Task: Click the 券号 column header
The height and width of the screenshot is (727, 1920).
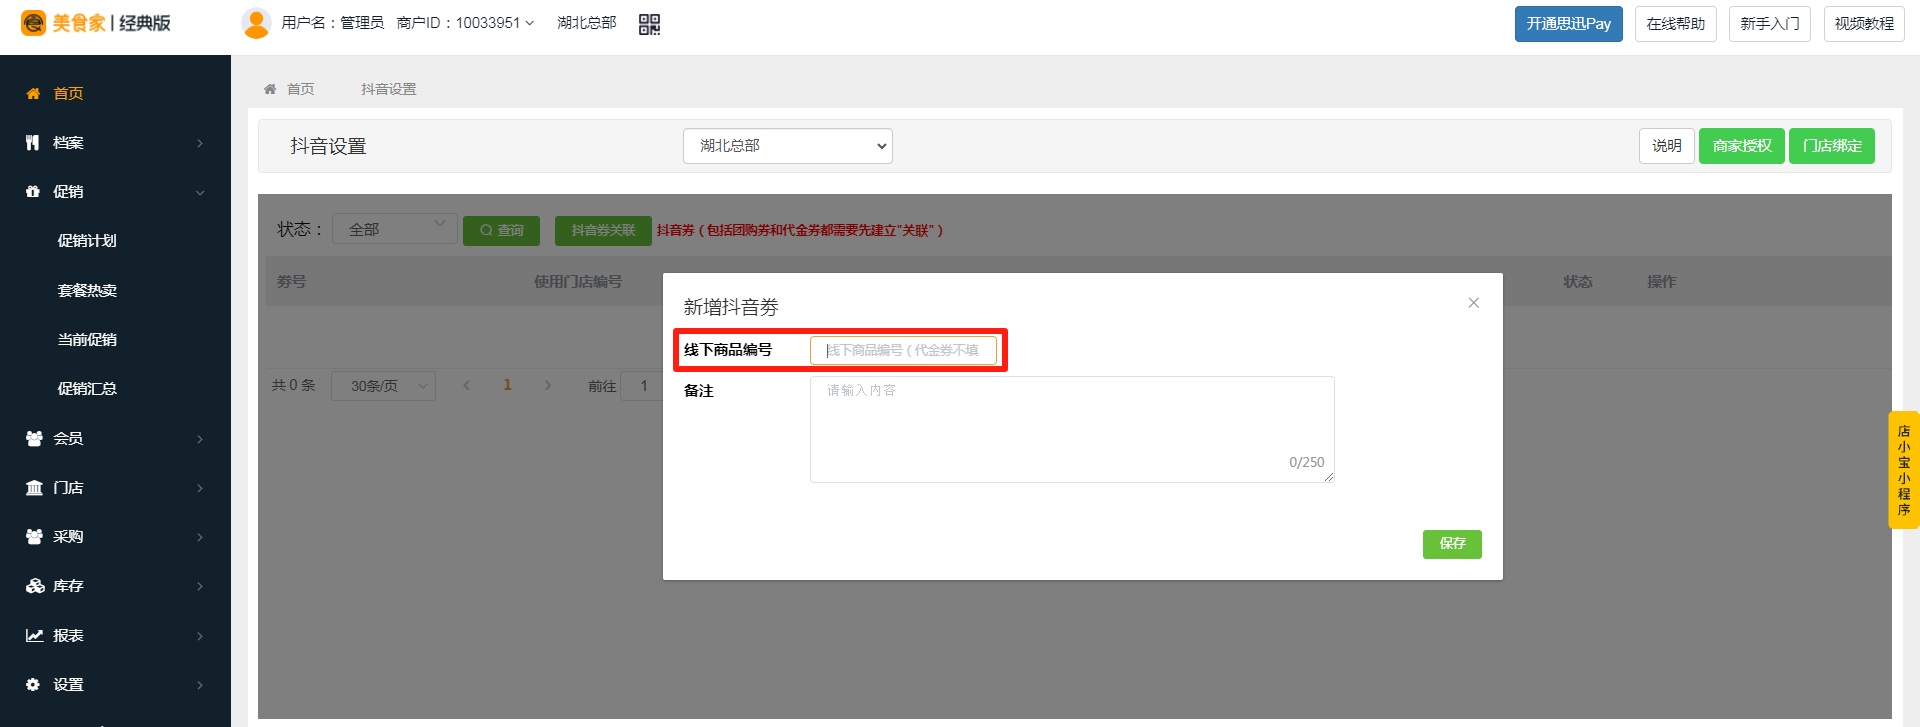Action: point(292,282)
